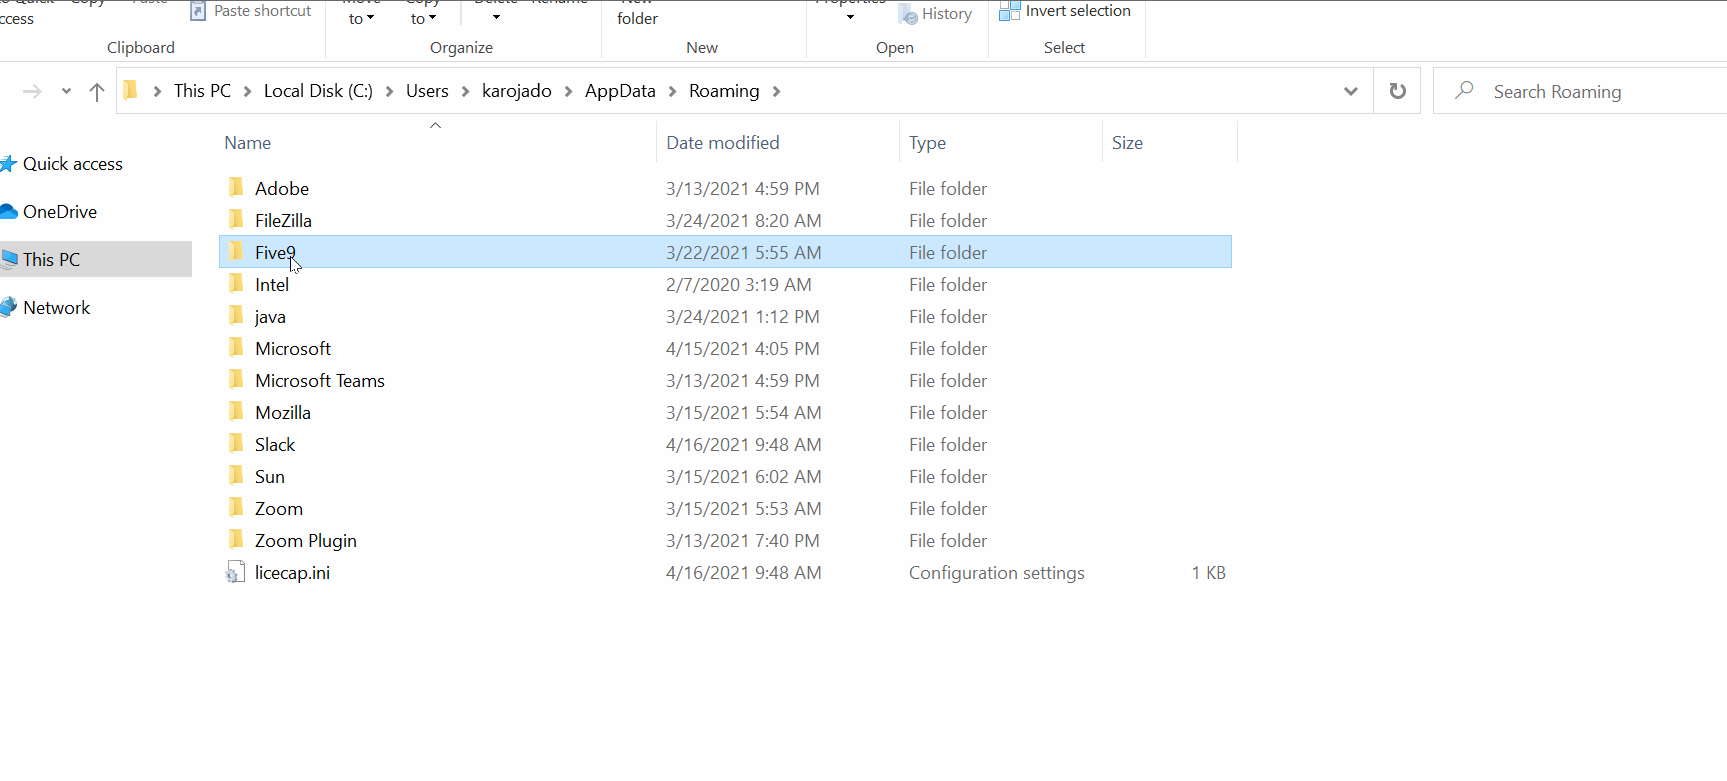This screenshot has width=1727, height=781.
Task: Jump to Local Disk (C:) in breadcrumb
Action: pyautogui.click(x=318, y=91)
